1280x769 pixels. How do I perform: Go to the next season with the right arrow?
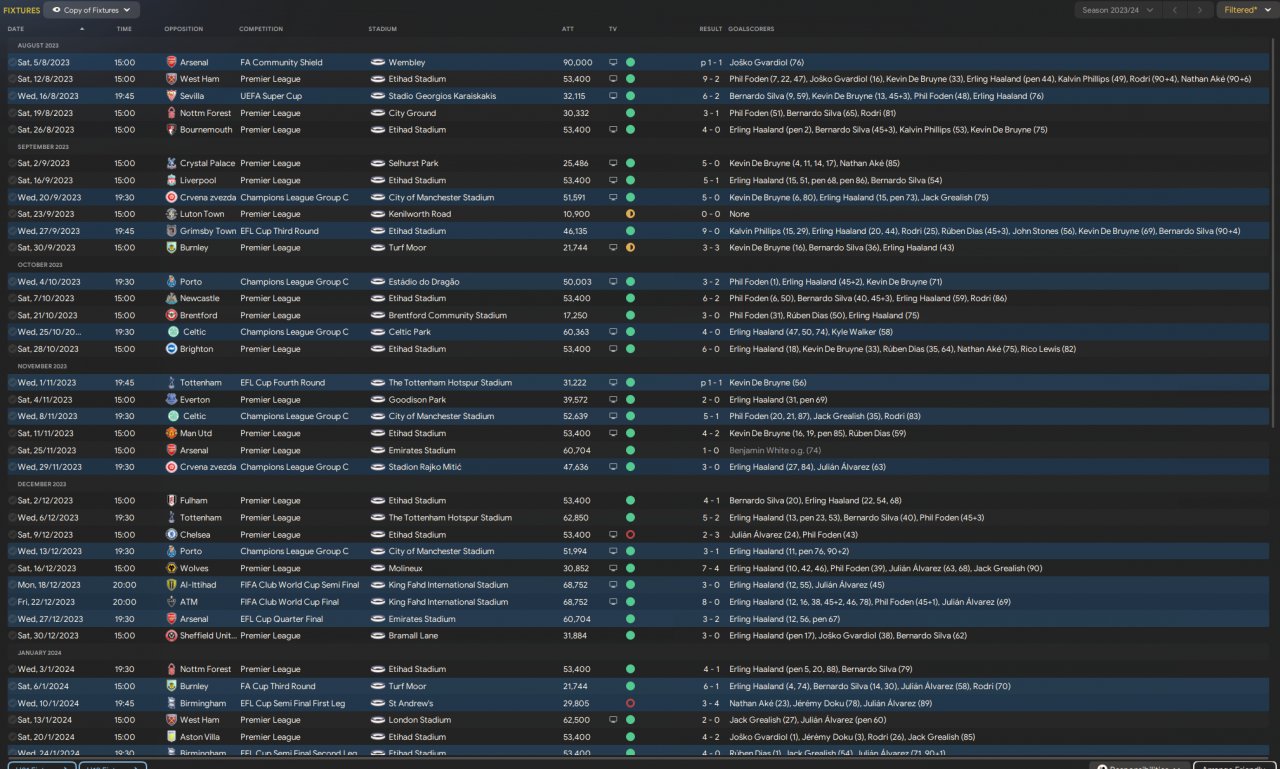[1200, 10]
